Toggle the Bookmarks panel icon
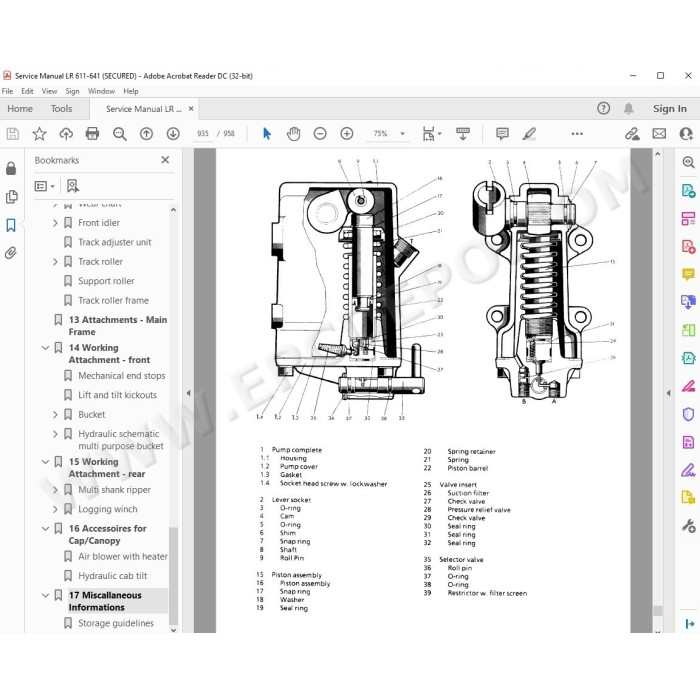This screenshot has width=700, height=700. click(x=11, y=225)
